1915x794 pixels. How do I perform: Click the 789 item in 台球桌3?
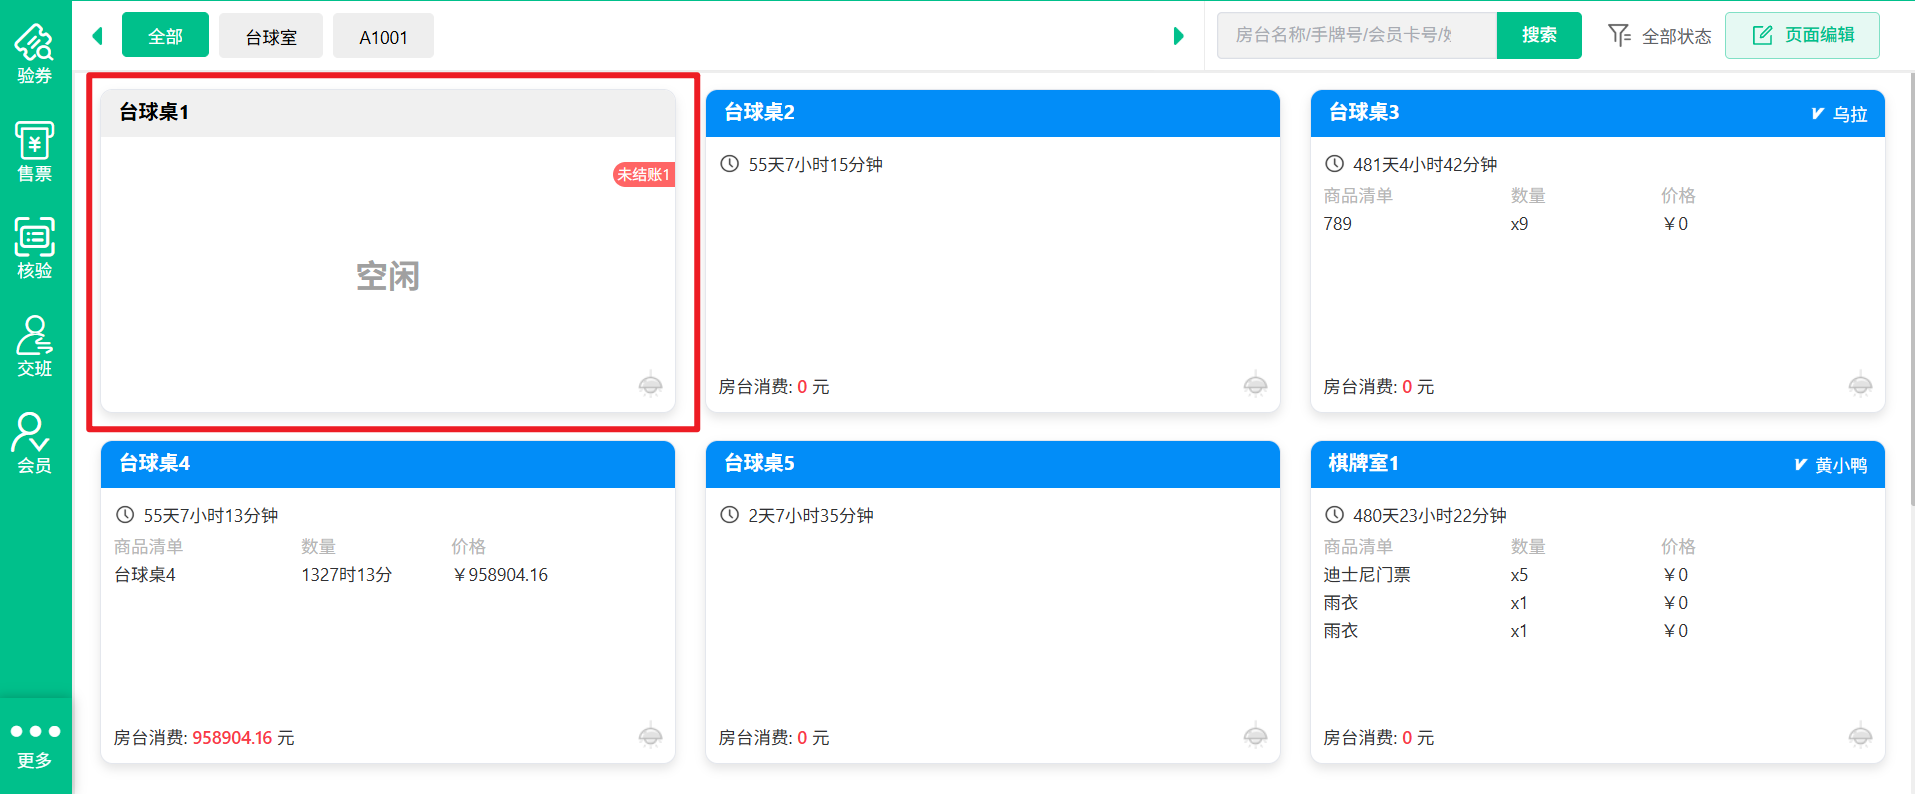coord(1337,224)
